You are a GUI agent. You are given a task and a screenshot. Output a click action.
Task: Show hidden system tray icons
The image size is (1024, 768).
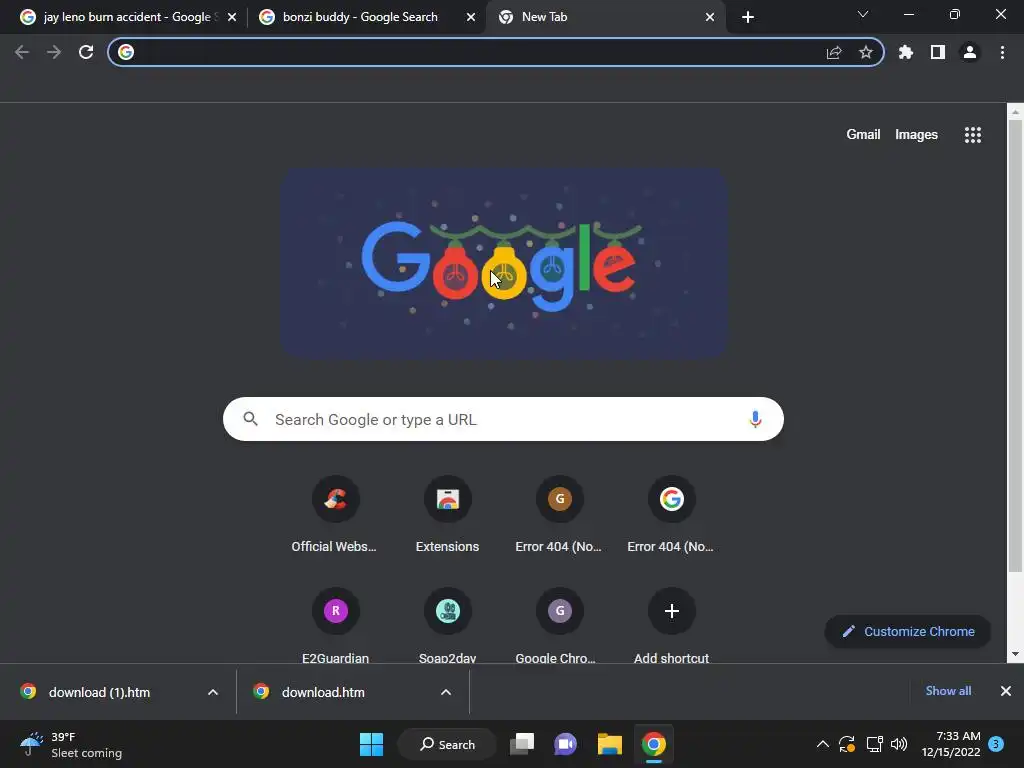823,744
